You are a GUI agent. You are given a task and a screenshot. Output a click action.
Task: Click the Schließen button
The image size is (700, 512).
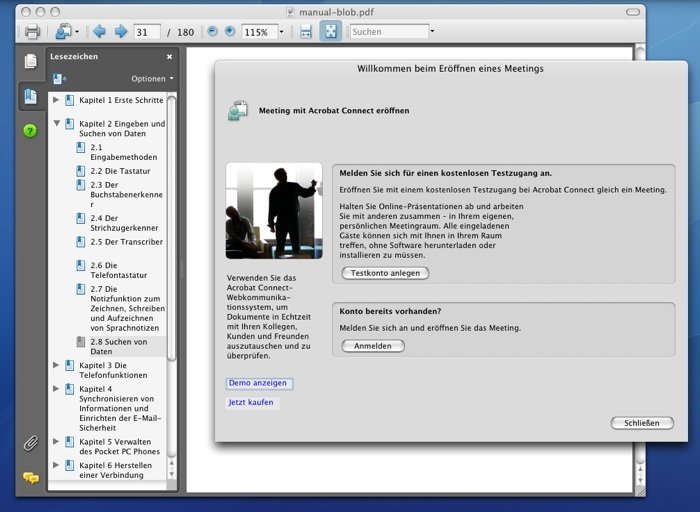click(x=642, y=423)
